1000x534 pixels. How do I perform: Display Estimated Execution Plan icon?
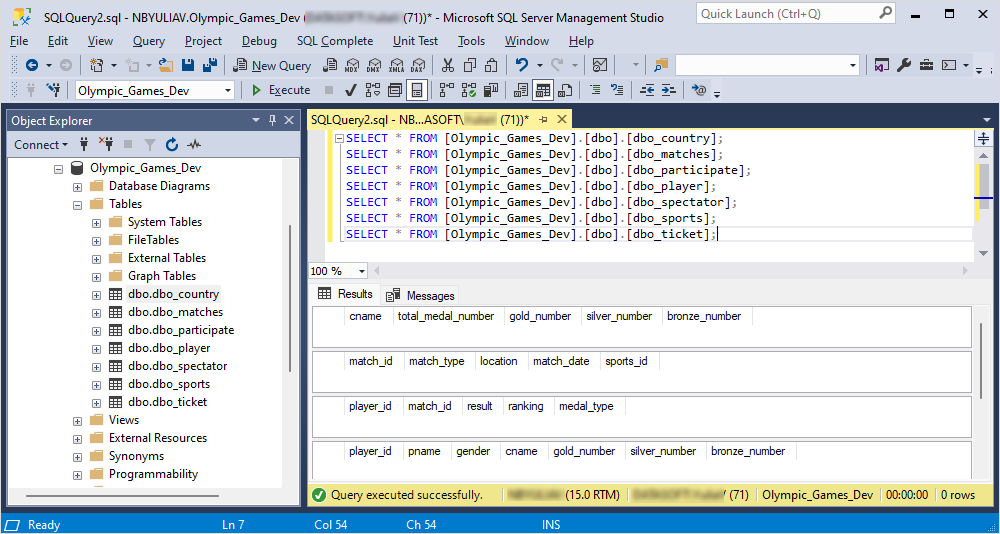[372, 90]
